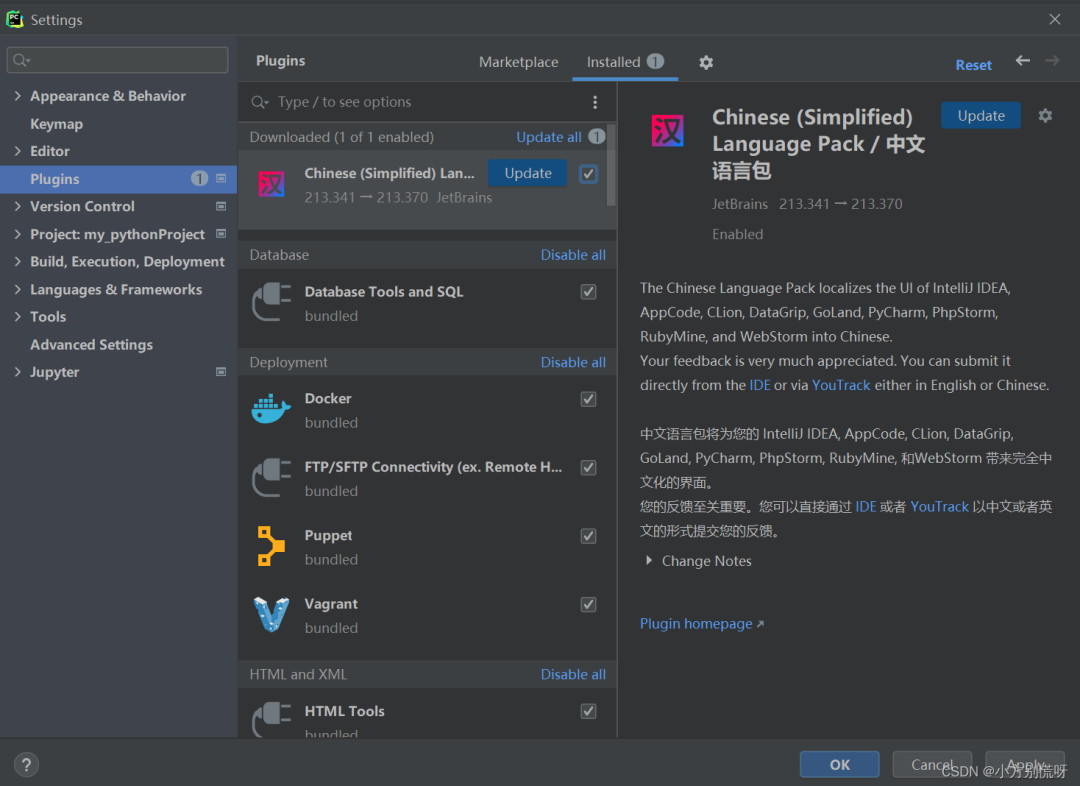The image size is (1080, 786).
Task: Uncheck the Chinese (Simplified) Language Pack checkbox
Action: [588, 174]
